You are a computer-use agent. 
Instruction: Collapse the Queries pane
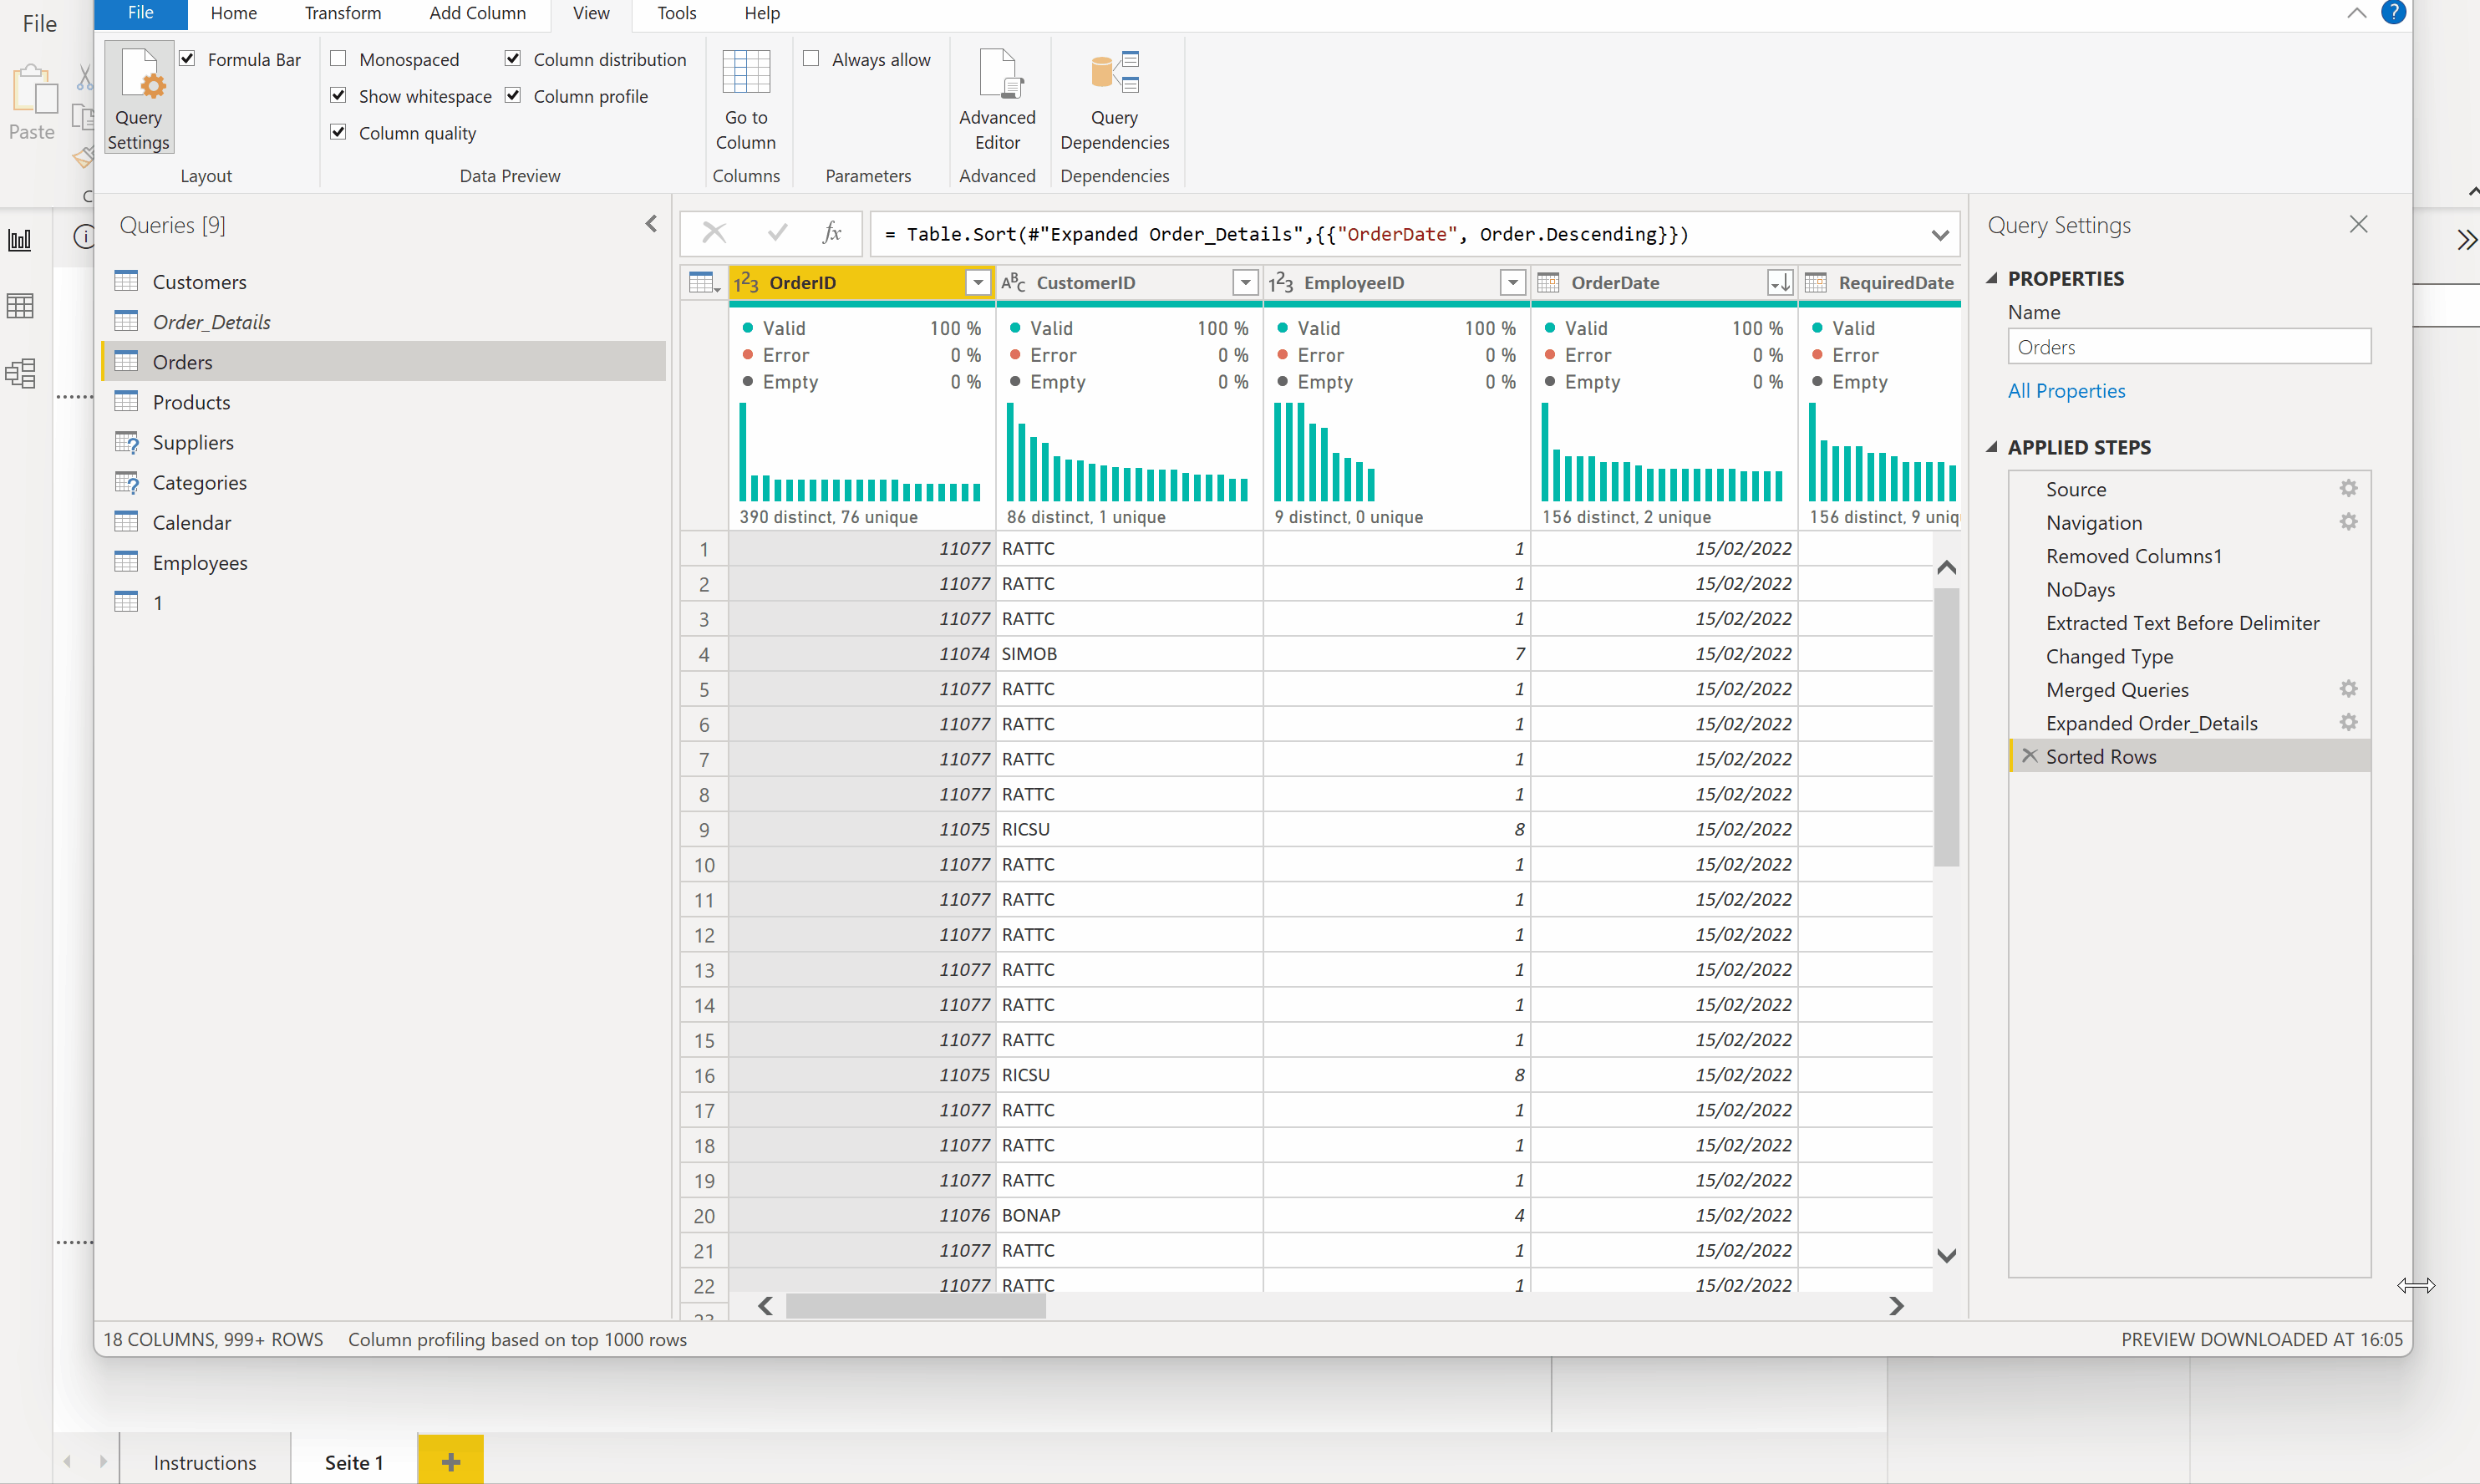click(x=651, y=223)
